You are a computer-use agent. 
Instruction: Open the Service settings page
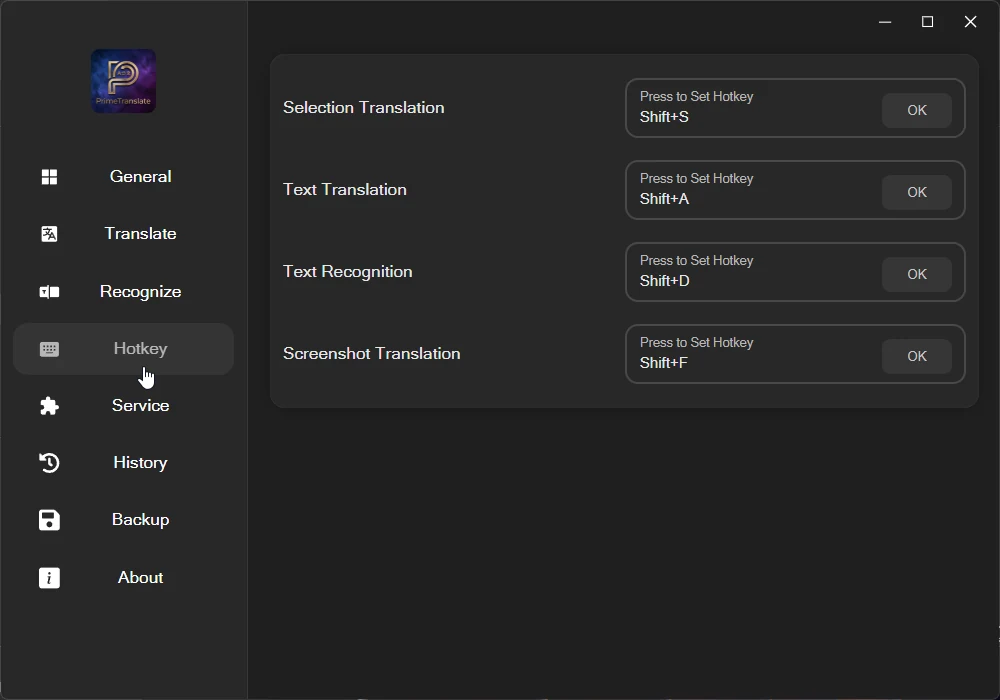tap(123, 406)
